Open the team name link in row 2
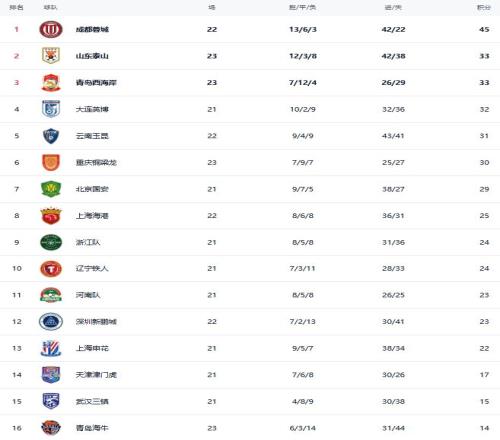The image size is (500, 440). point(92,56)
